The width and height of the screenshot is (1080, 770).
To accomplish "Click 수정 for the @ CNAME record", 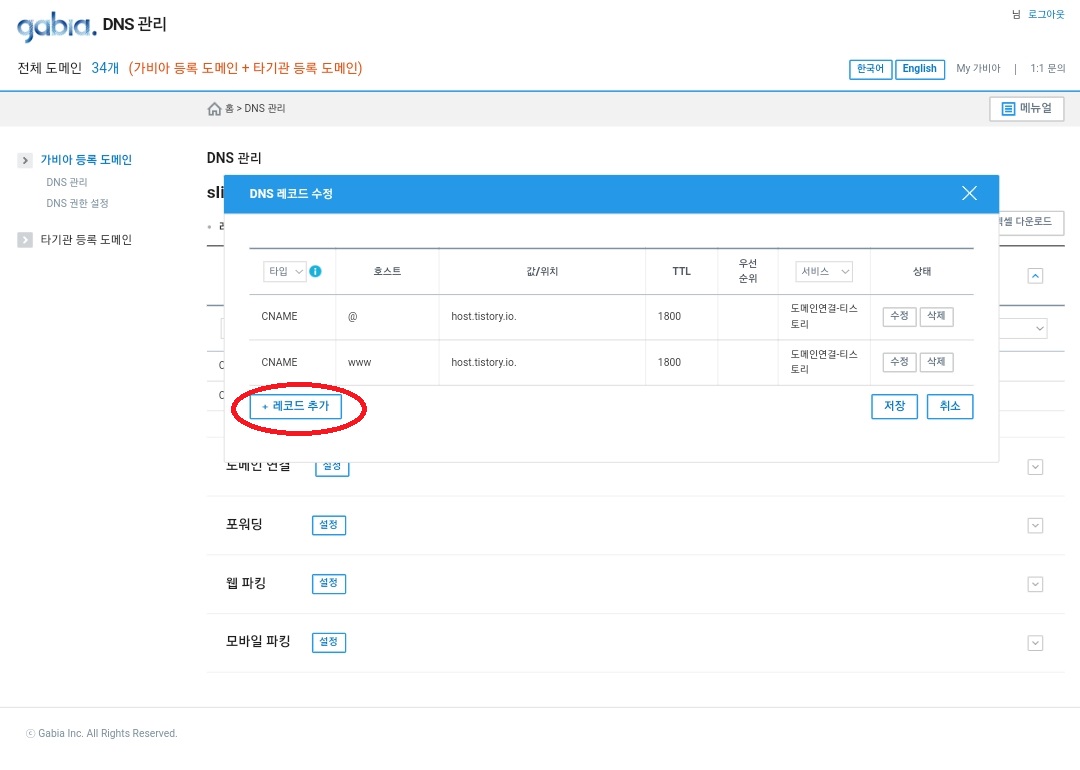I will 899,316.
